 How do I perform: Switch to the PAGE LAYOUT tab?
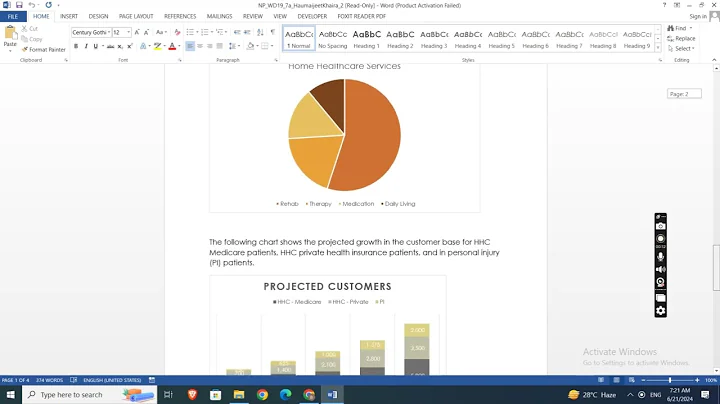coord(136,17)
